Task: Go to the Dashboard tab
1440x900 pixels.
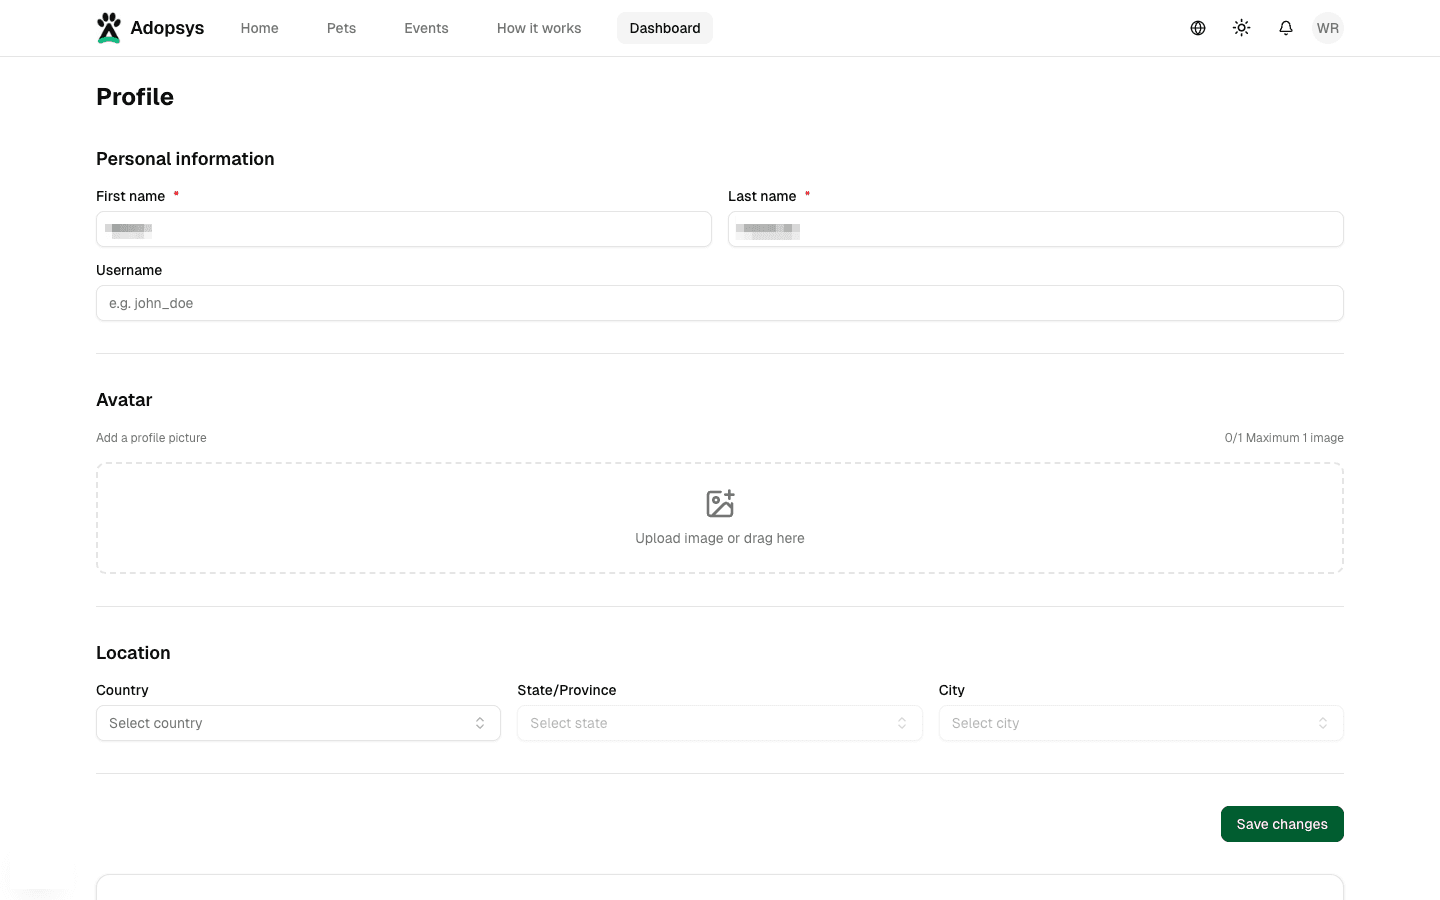Action: pos(665,28)
